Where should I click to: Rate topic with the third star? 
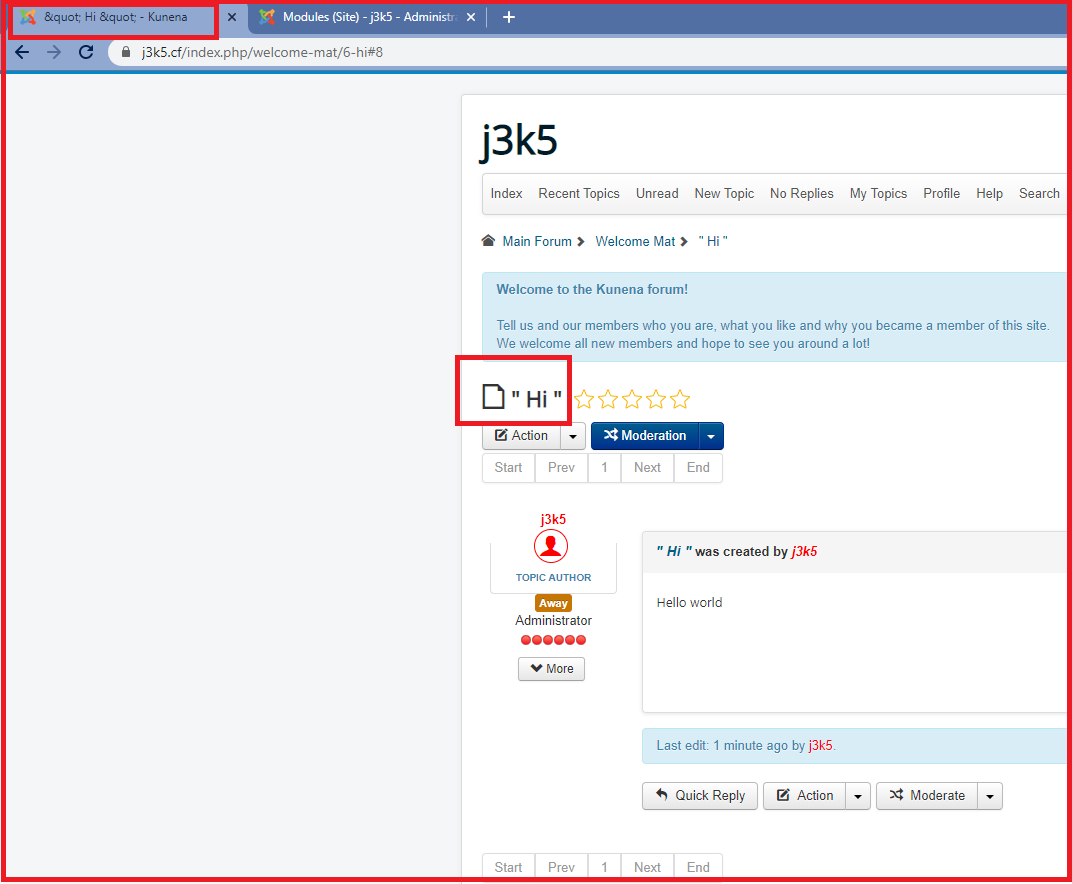coord(632,399)
